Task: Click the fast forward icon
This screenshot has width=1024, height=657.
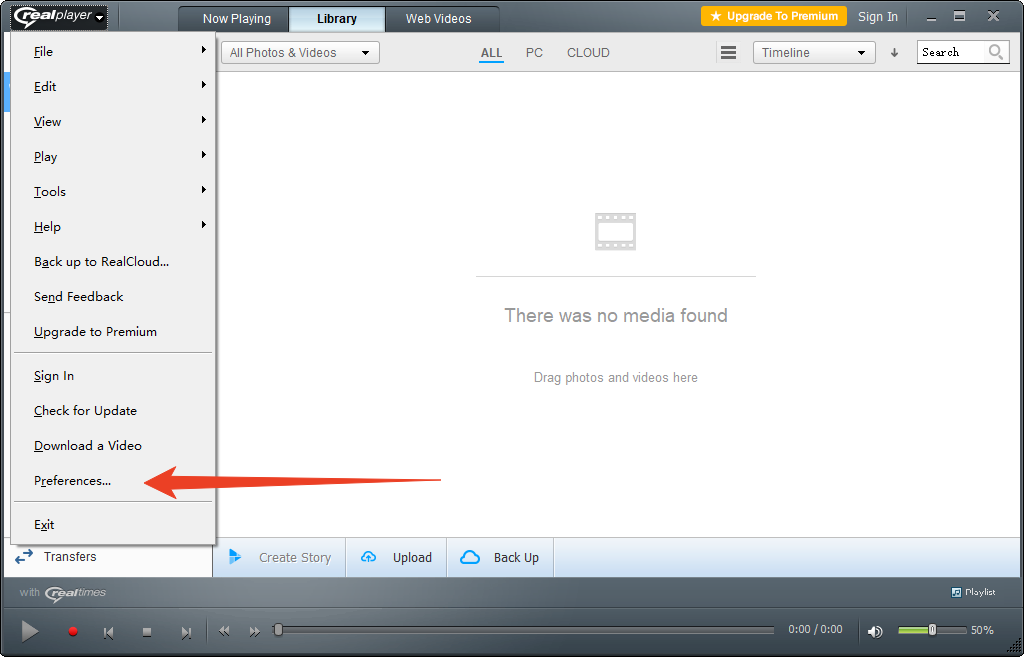Action: pyautogui.click(x=254, y=631)
